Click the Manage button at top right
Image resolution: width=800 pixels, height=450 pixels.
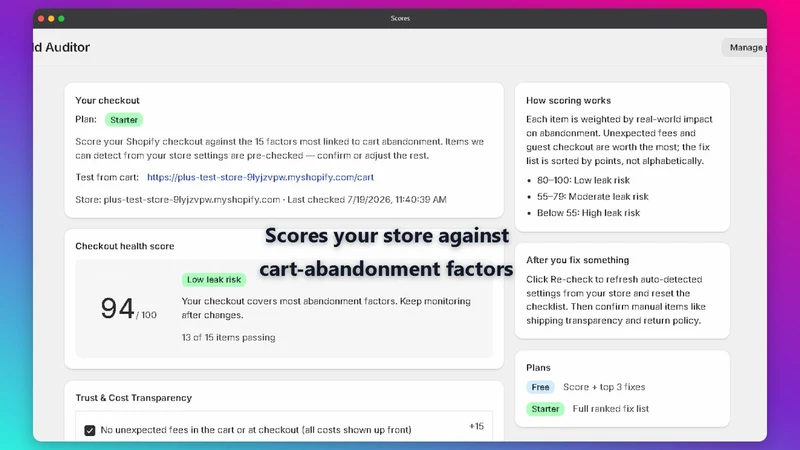click(x=744, y=47)
